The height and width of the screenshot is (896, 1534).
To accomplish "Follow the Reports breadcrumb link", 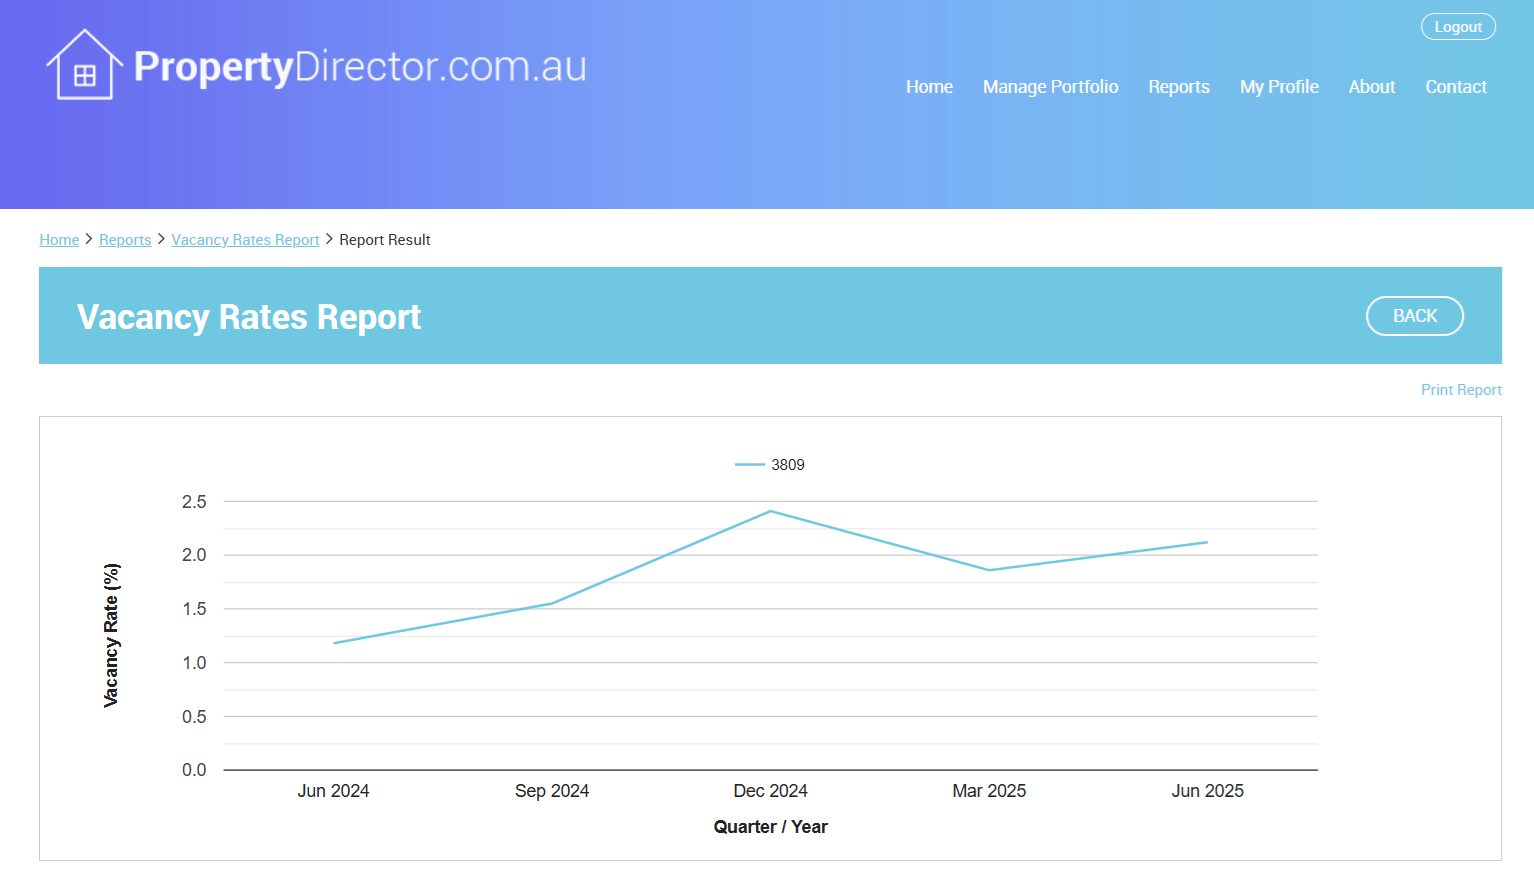I will pos(125,240).
